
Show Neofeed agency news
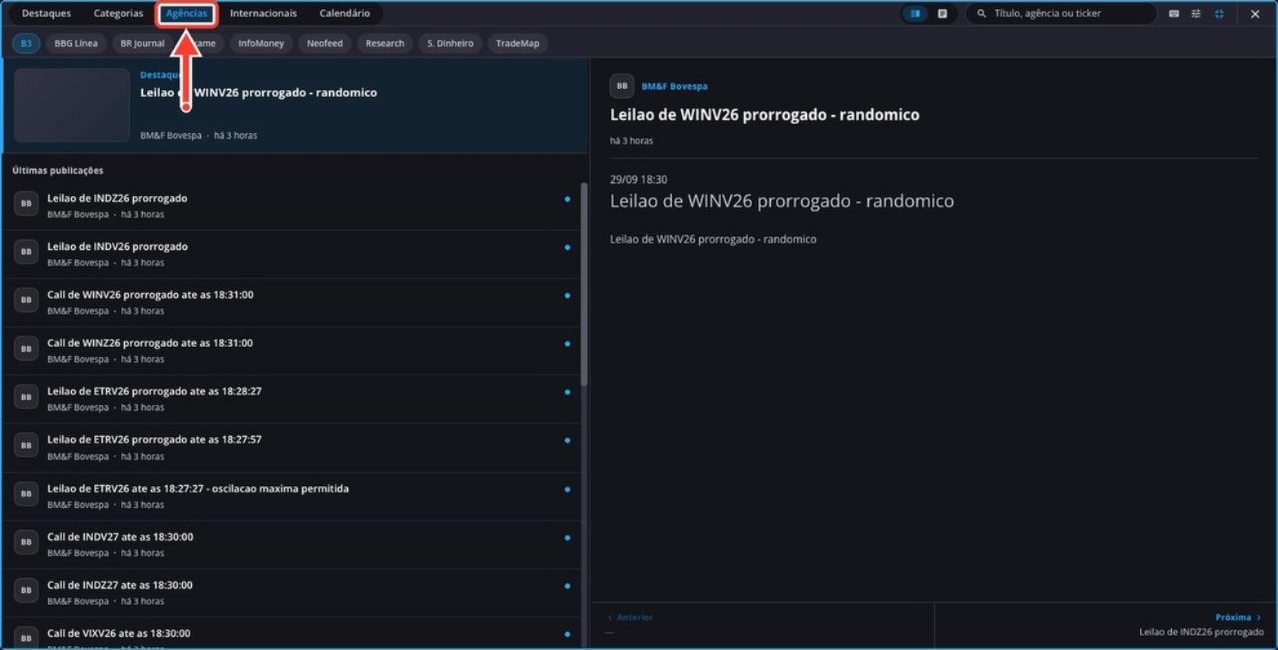click(x=324, y=43)
